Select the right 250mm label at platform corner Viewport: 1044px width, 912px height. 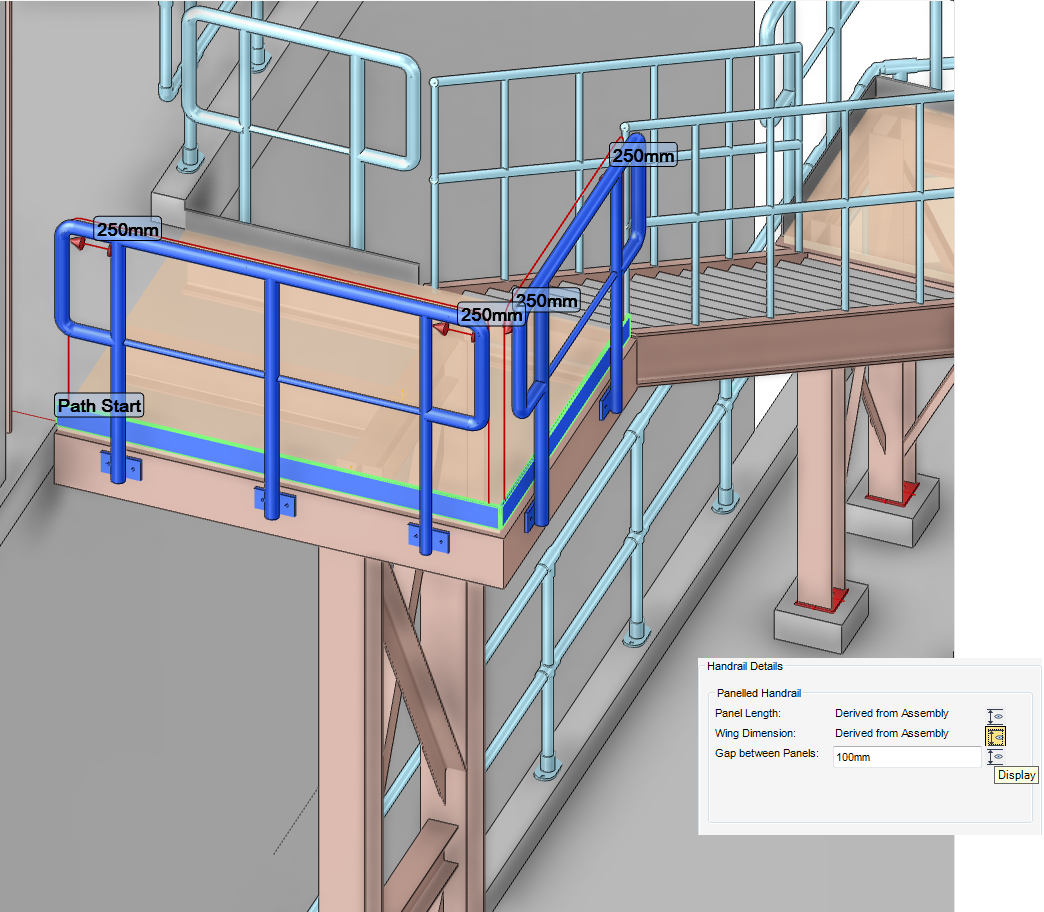click(x=546, y=300)
